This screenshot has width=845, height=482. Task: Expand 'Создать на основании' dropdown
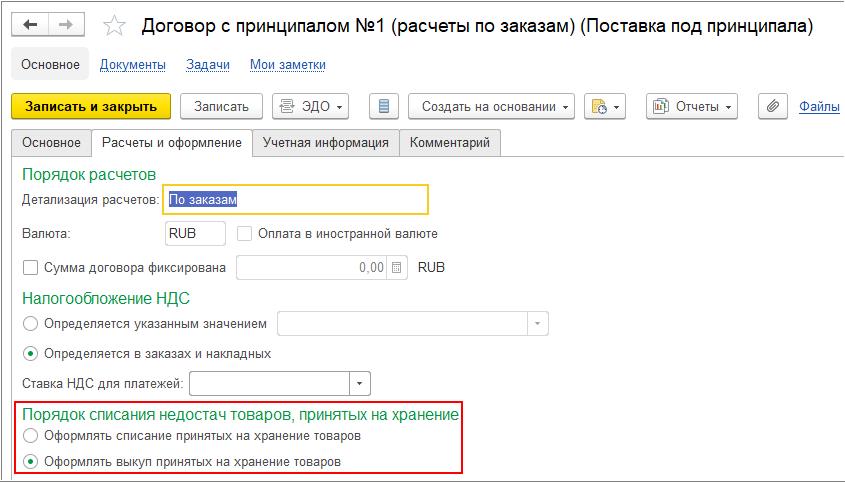(497, 106)
